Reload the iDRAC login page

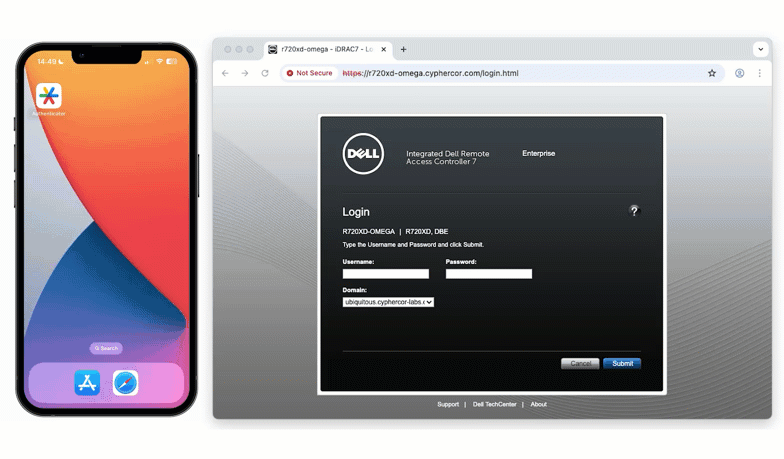point(265,73)
